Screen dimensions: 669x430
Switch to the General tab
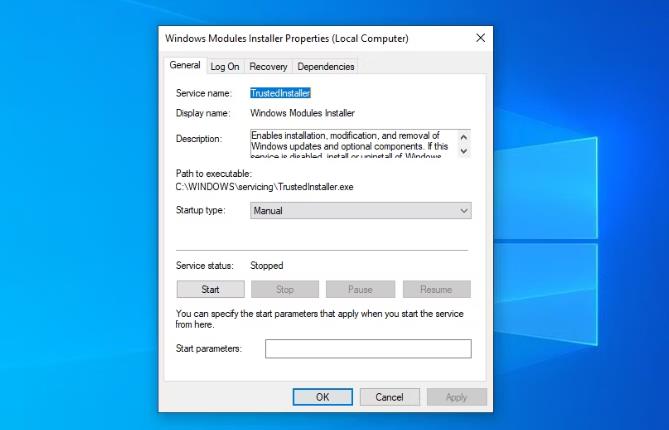185,65
